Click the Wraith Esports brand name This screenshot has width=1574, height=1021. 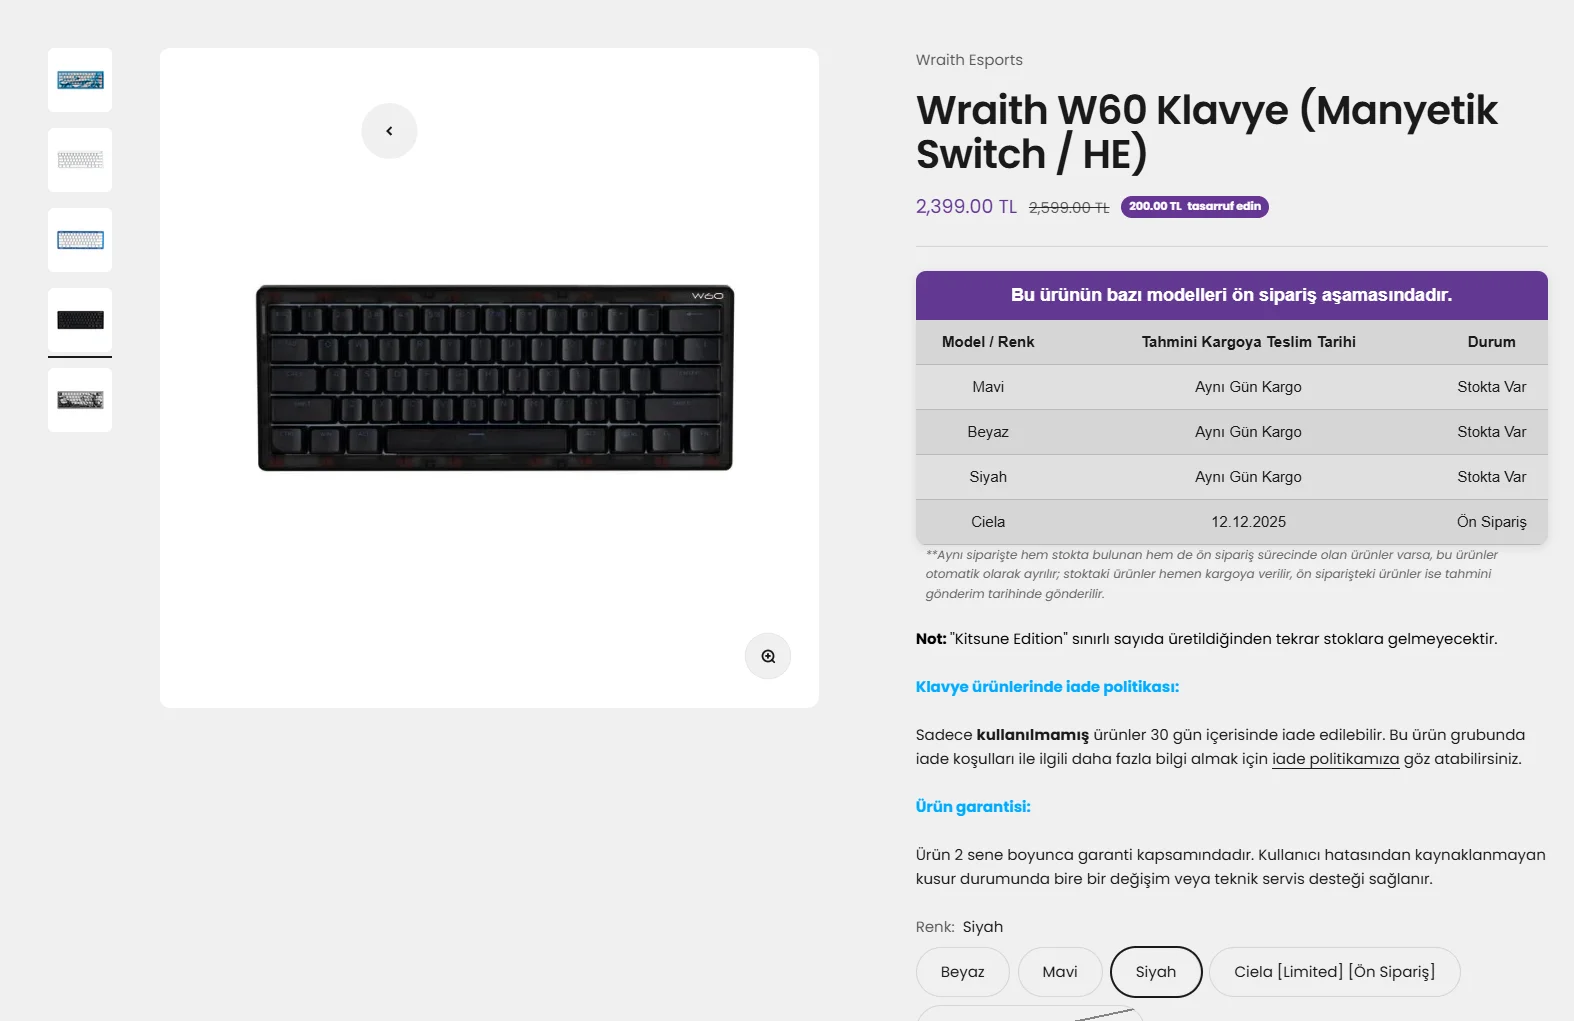[x=969, y=60]
